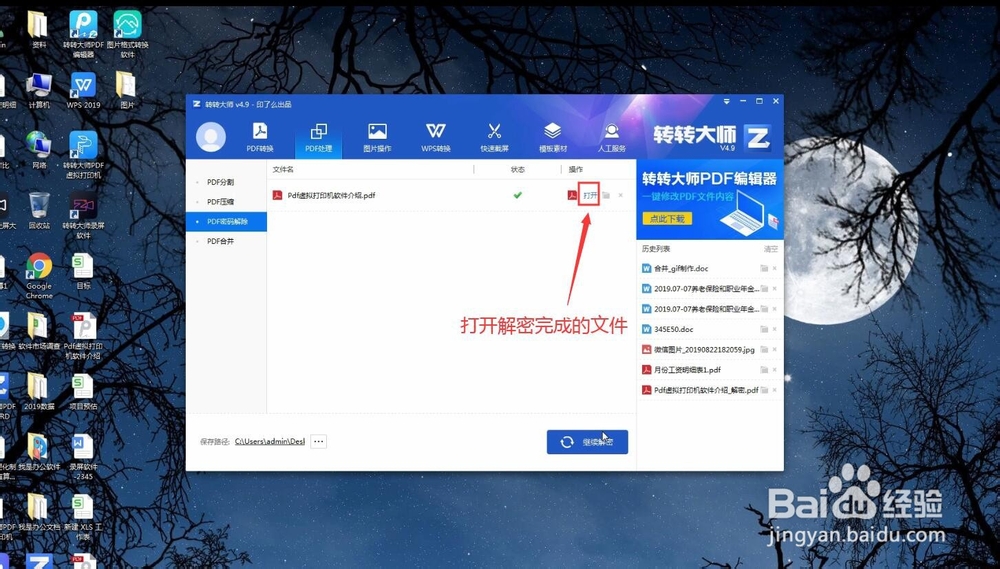Open history item 微信图片_20190822182059.jpg

point(704,350)
